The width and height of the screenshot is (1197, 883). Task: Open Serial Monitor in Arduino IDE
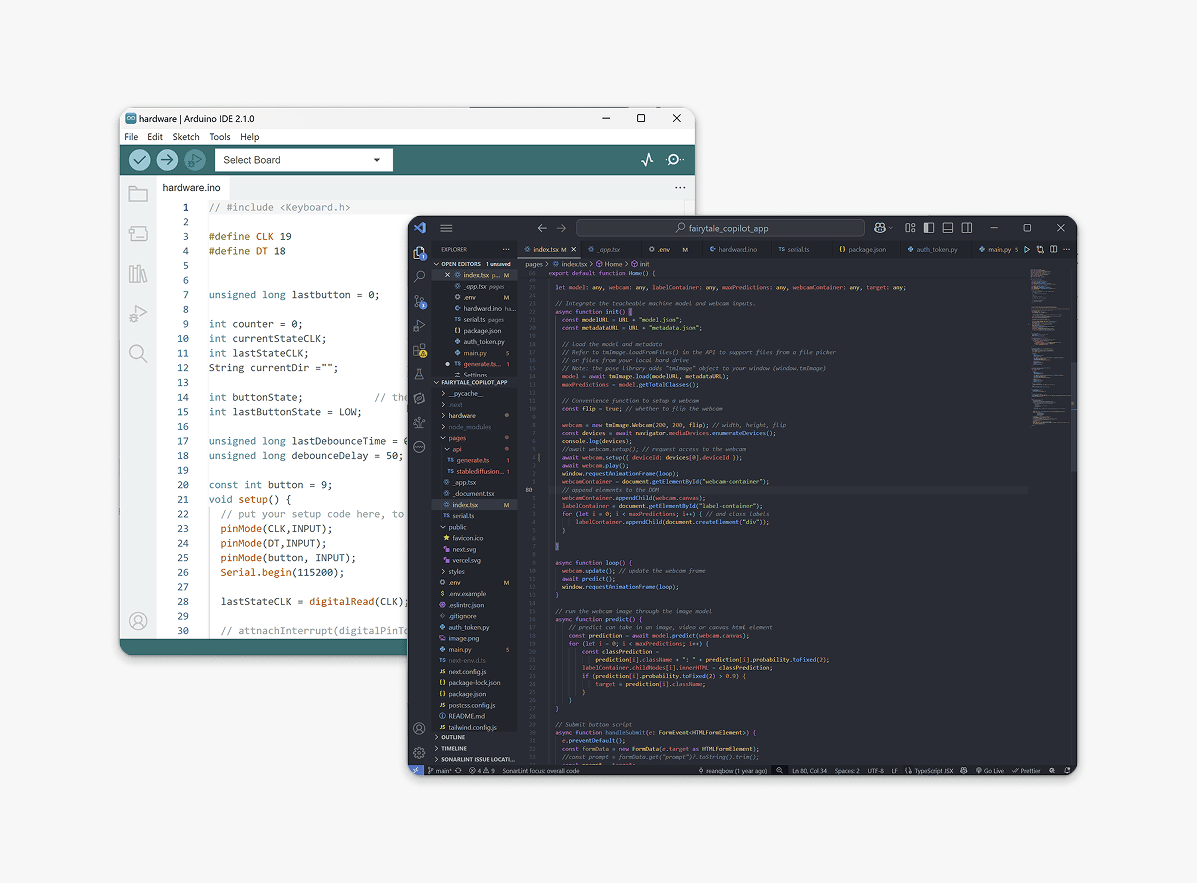click(674, 160)
